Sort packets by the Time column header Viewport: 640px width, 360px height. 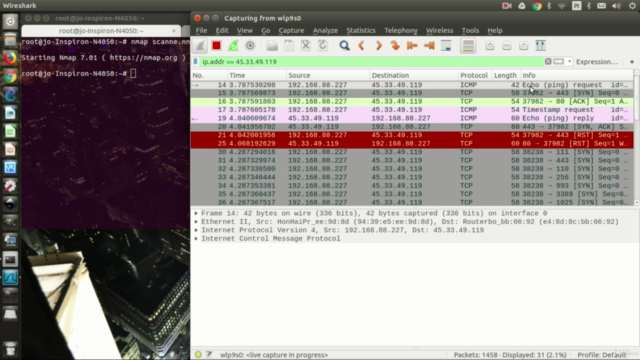[x=256, y=75]
